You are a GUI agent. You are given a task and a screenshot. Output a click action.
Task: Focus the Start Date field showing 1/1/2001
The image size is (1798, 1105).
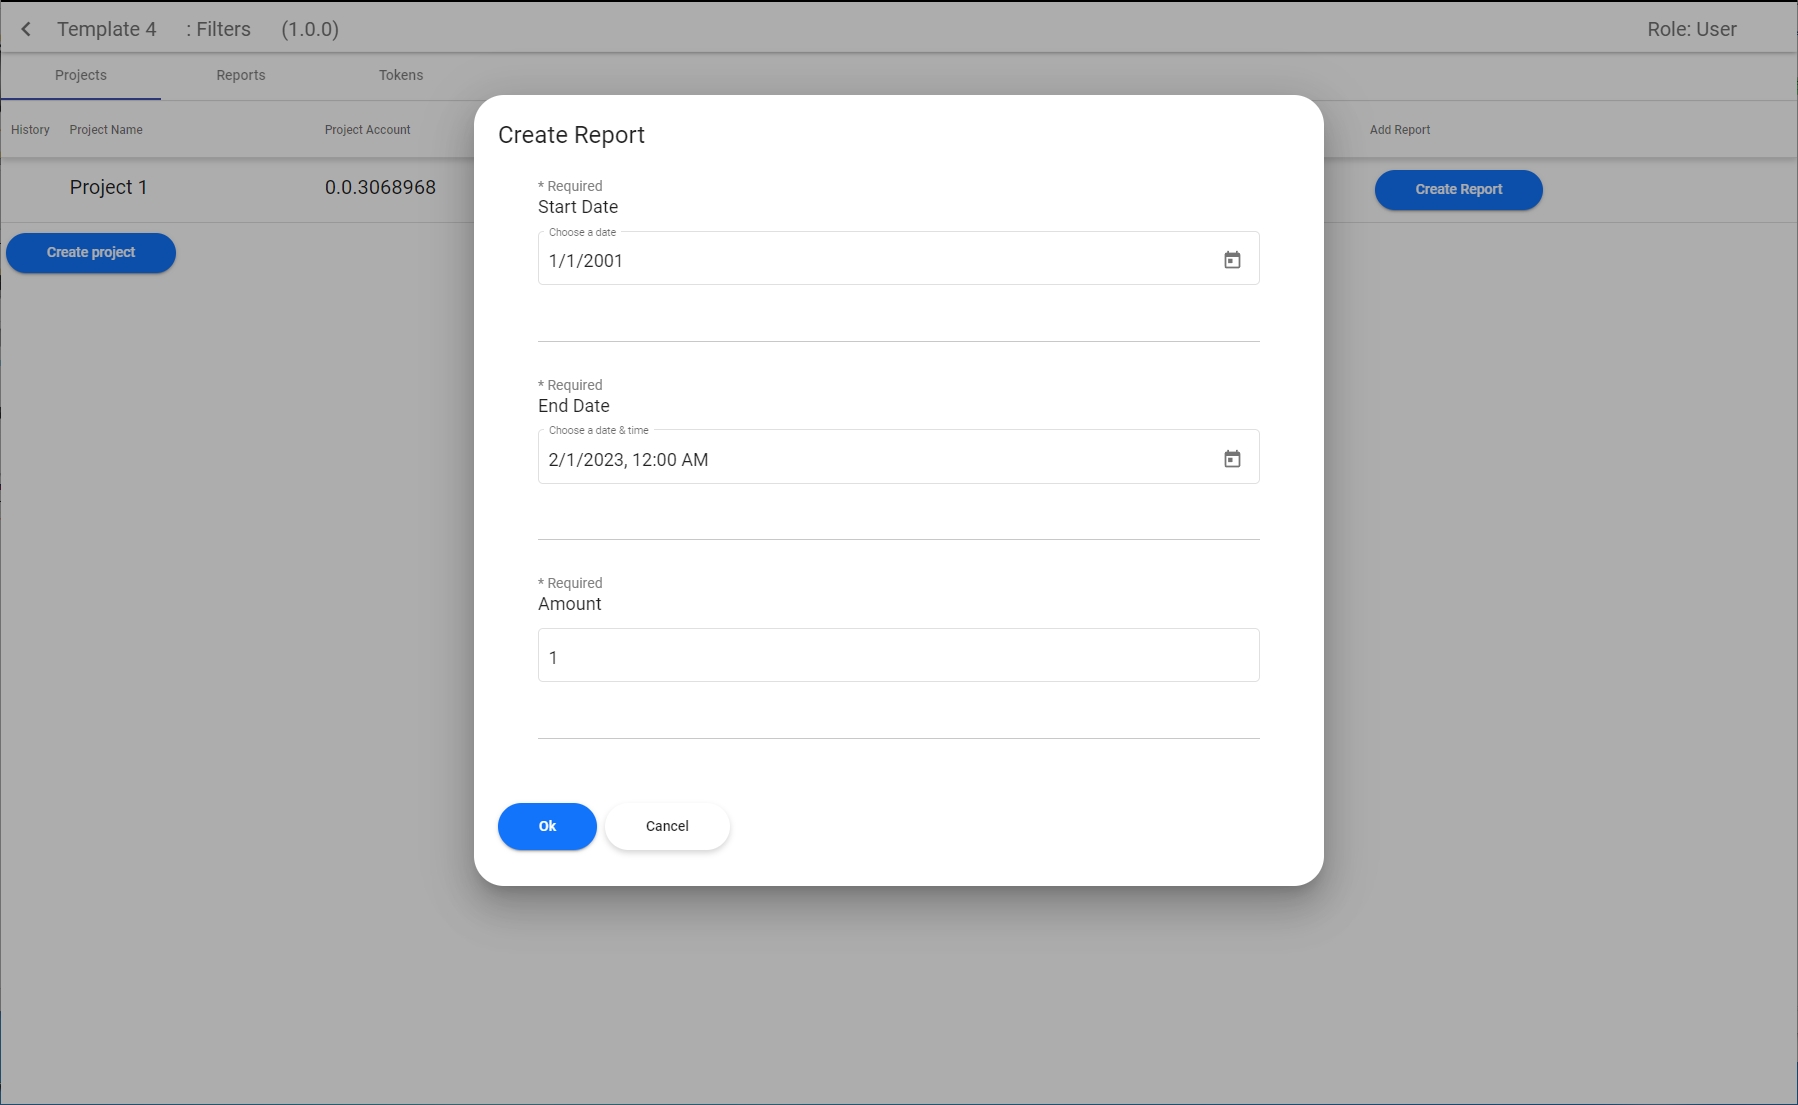pyautogui.click(x=870, y=260)
